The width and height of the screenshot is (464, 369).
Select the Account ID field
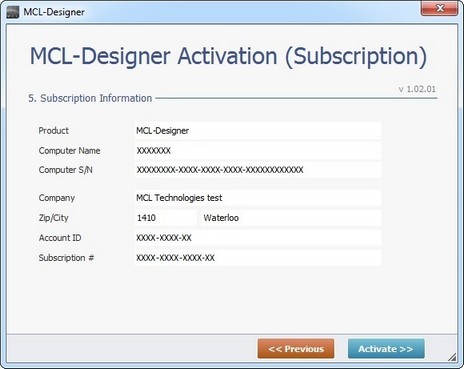pos(258,238)
